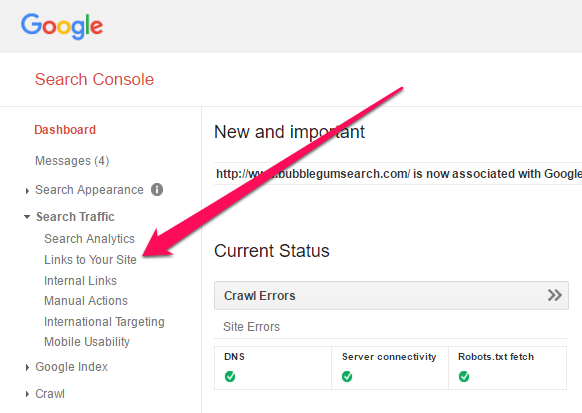The width and height of the screenshot is (582, 413).
Task: Collapse the Search Traffic section arrow
Action: click(x=27, y=217)
